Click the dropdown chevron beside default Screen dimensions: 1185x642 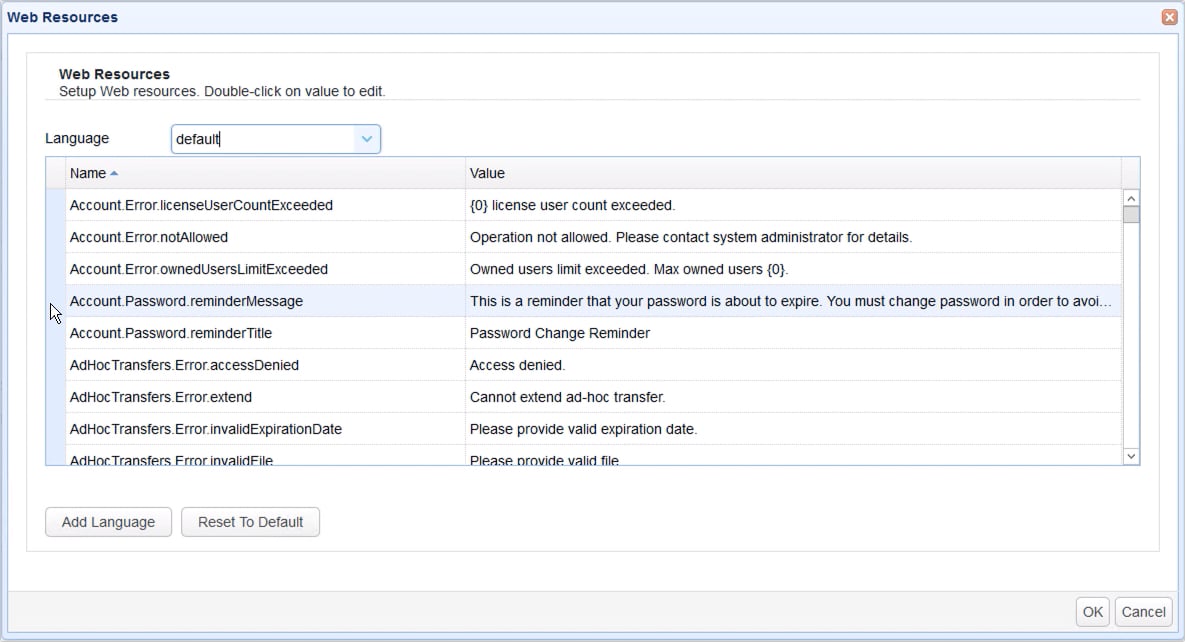(x=366, y=138)
